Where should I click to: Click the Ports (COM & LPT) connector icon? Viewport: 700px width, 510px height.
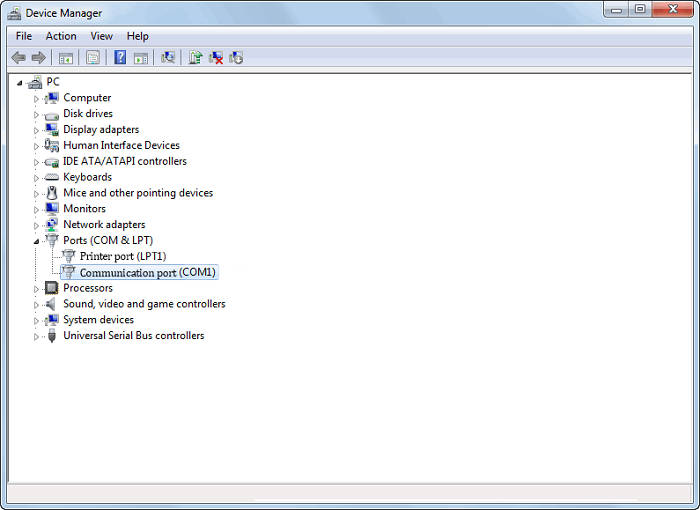tap(52, 240)
